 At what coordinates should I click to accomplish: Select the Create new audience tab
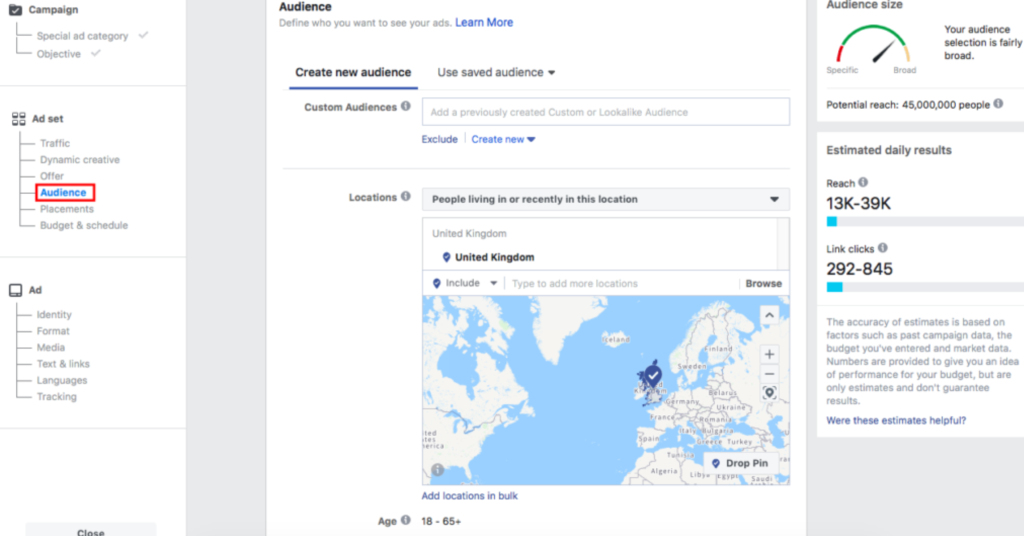pos(353,72)
